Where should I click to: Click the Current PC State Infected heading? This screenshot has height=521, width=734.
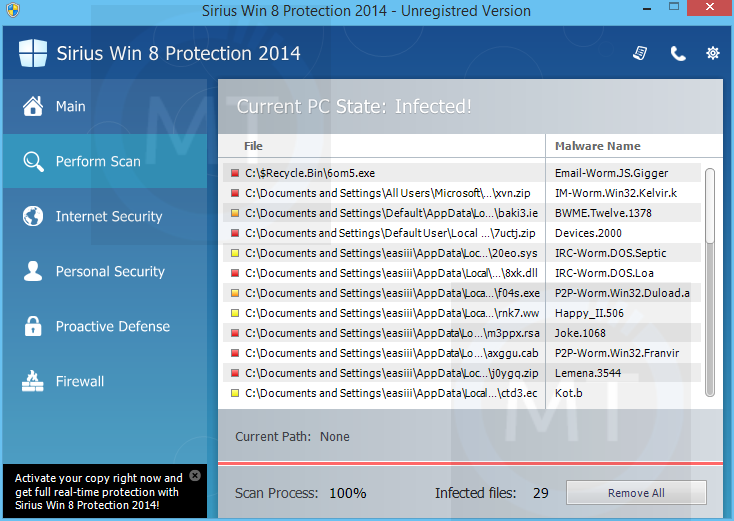[354, 107]
